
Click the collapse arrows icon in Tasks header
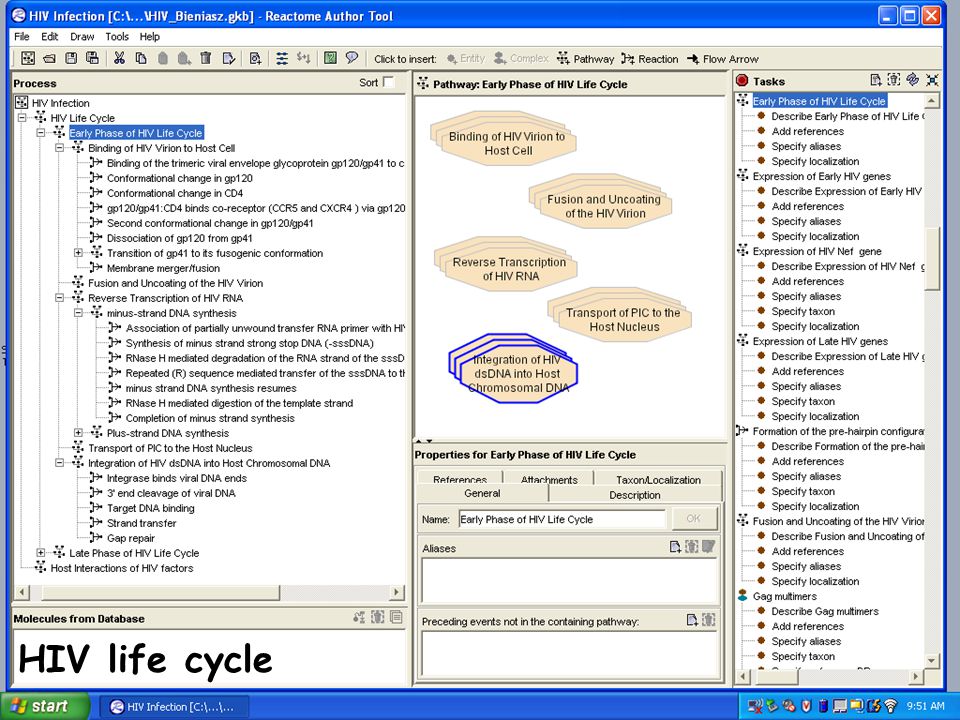click(932, 80)
